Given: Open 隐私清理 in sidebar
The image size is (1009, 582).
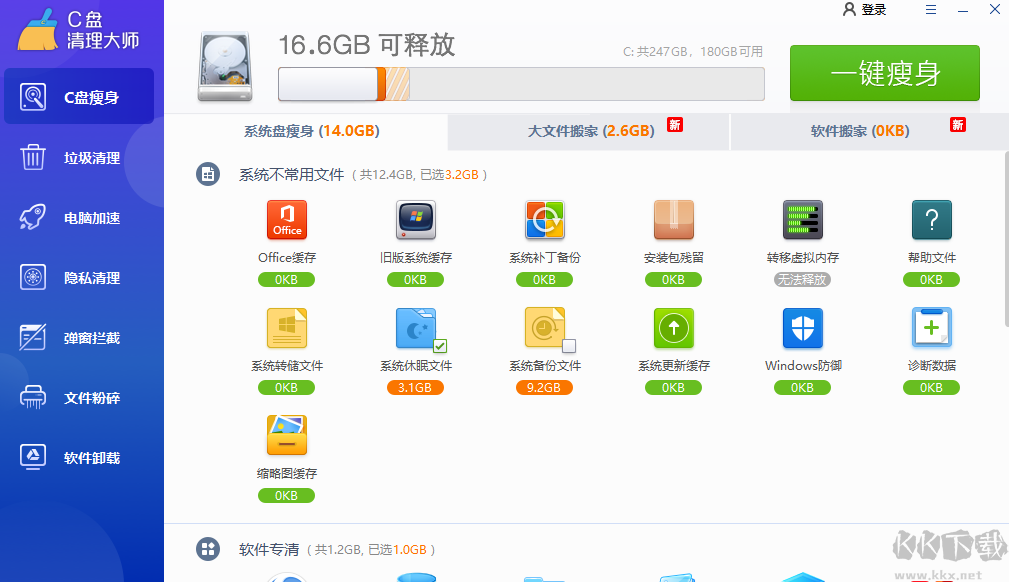Looking at the screenshot, I should pyautogui.click(x=79, y=277).
